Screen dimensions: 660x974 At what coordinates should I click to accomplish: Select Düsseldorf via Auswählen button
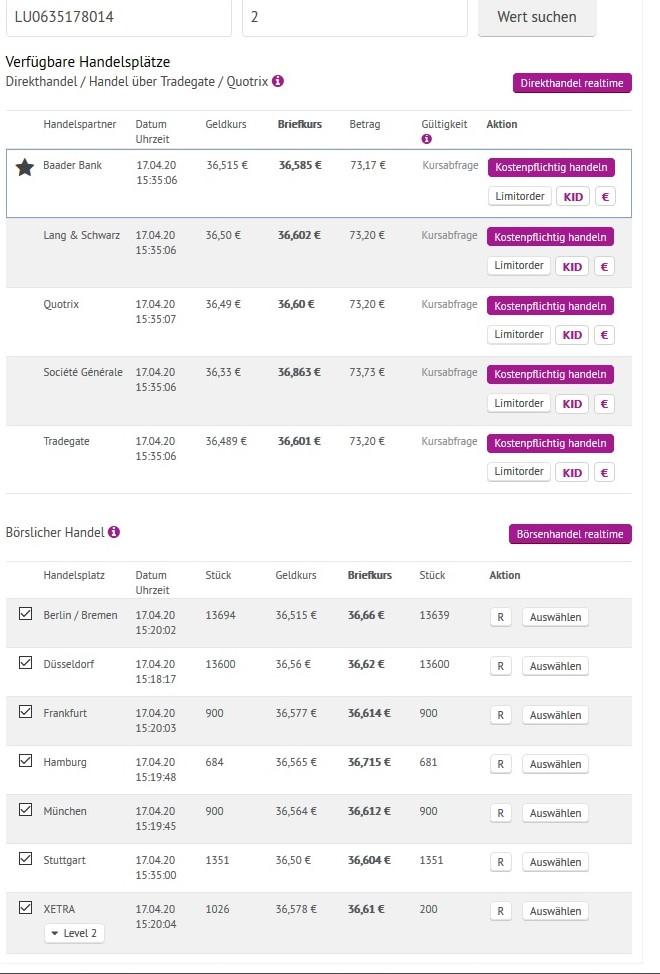[555, 665]
